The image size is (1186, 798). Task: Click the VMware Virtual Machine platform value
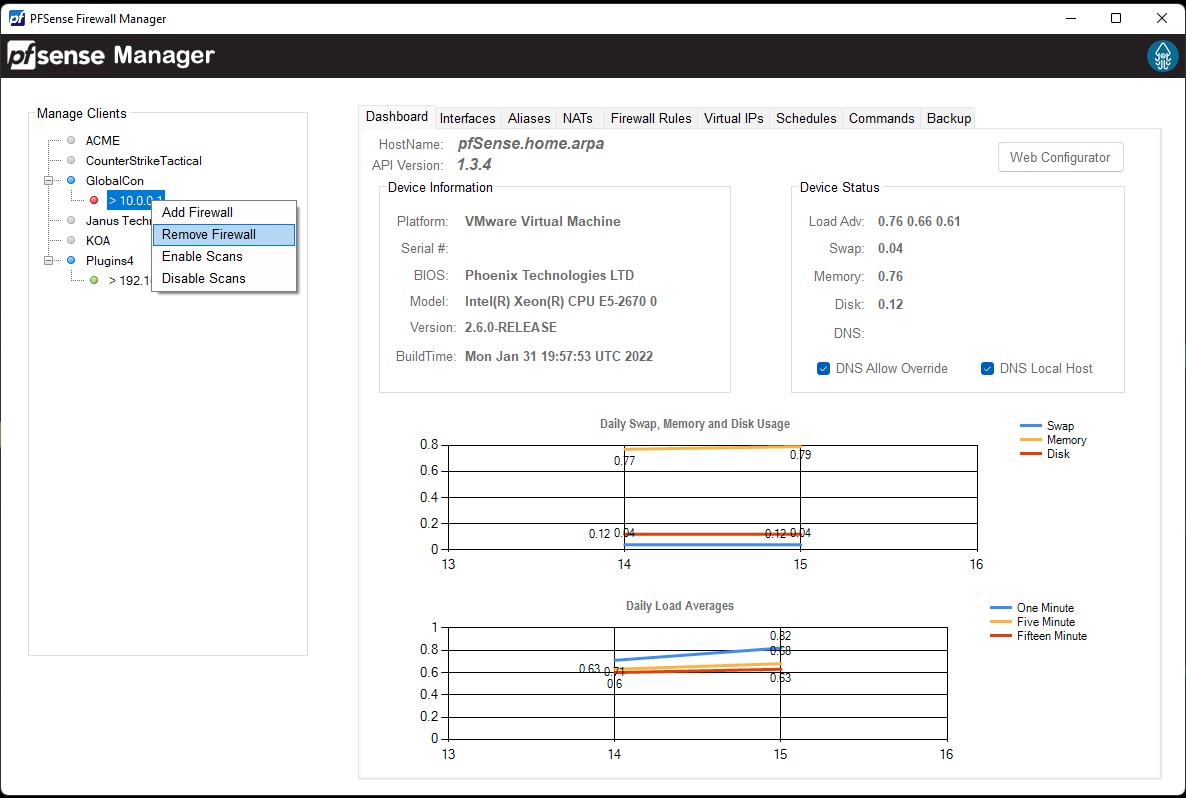pyautogui.click(x=542, y=222)
